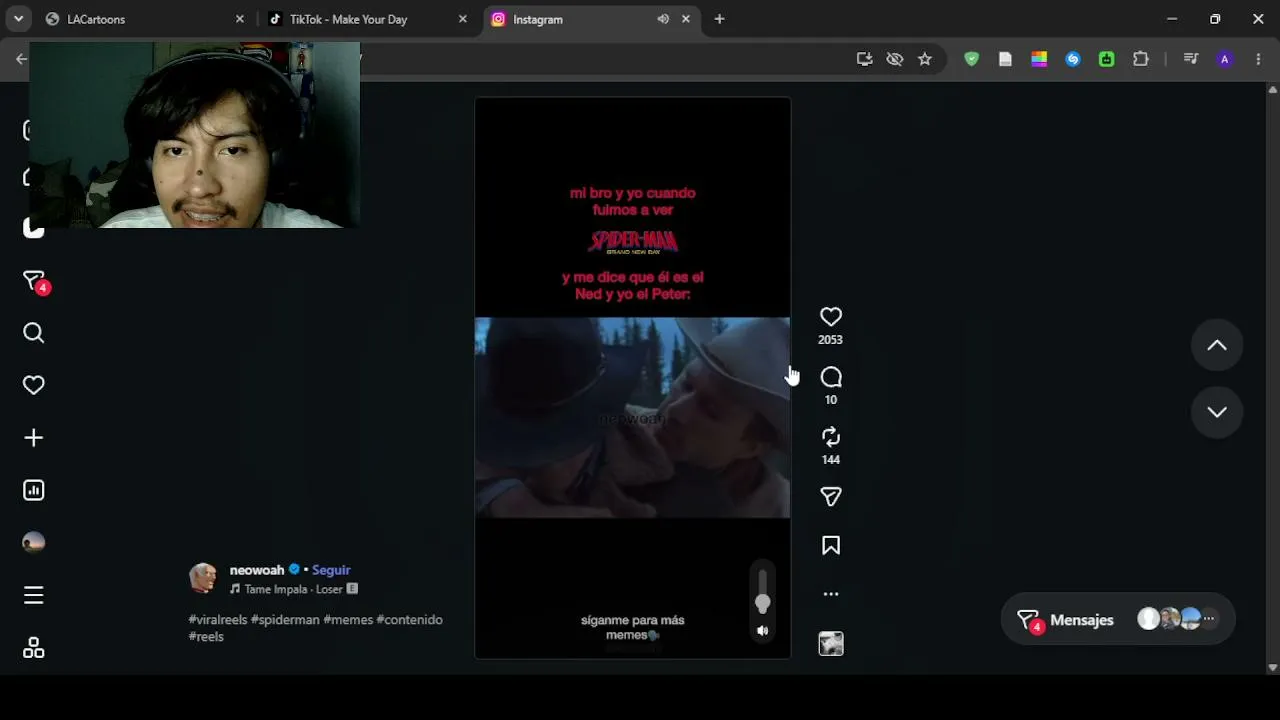This screenshot has height=720, width=1280.
Task: Open the Chrome three-dot menu
Action: 1258,59
